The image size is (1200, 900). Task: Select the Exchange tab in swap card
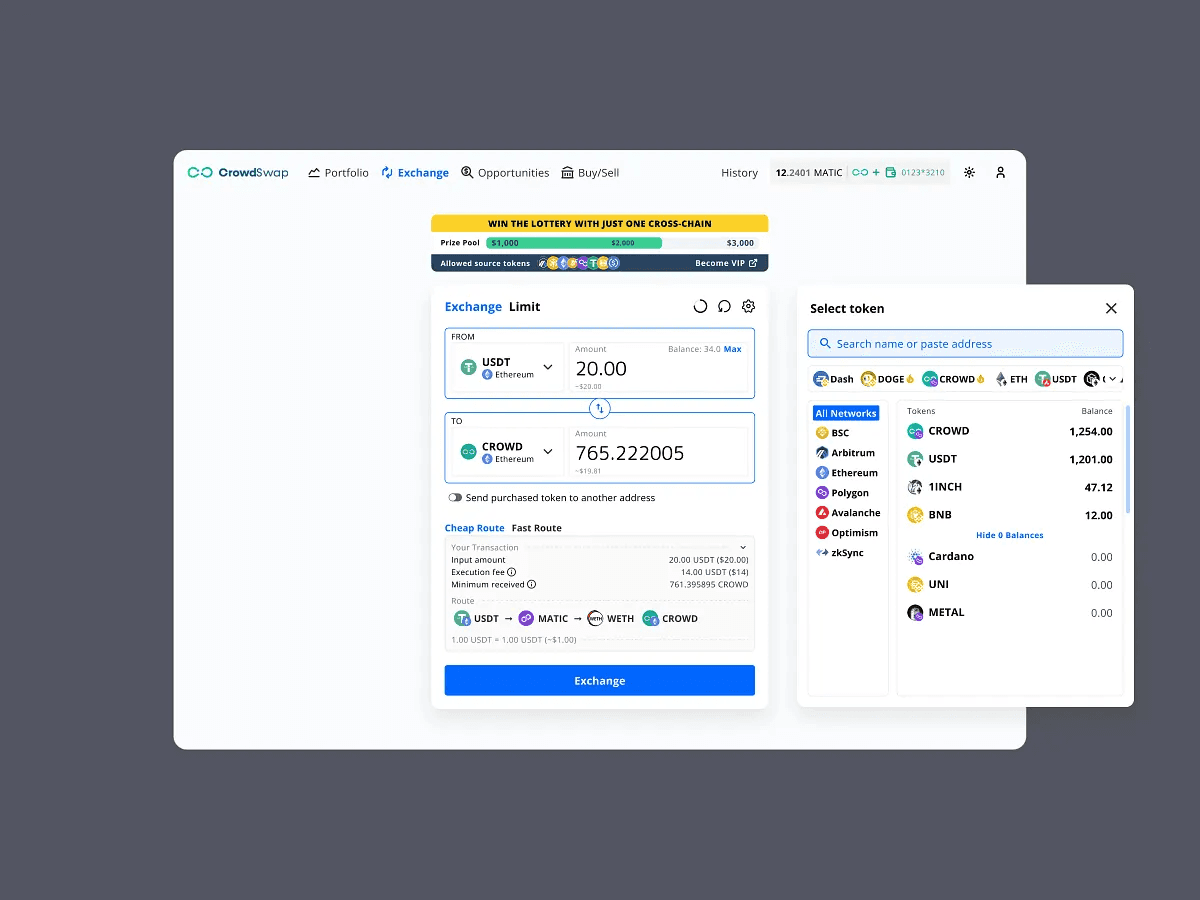[473, 307]
